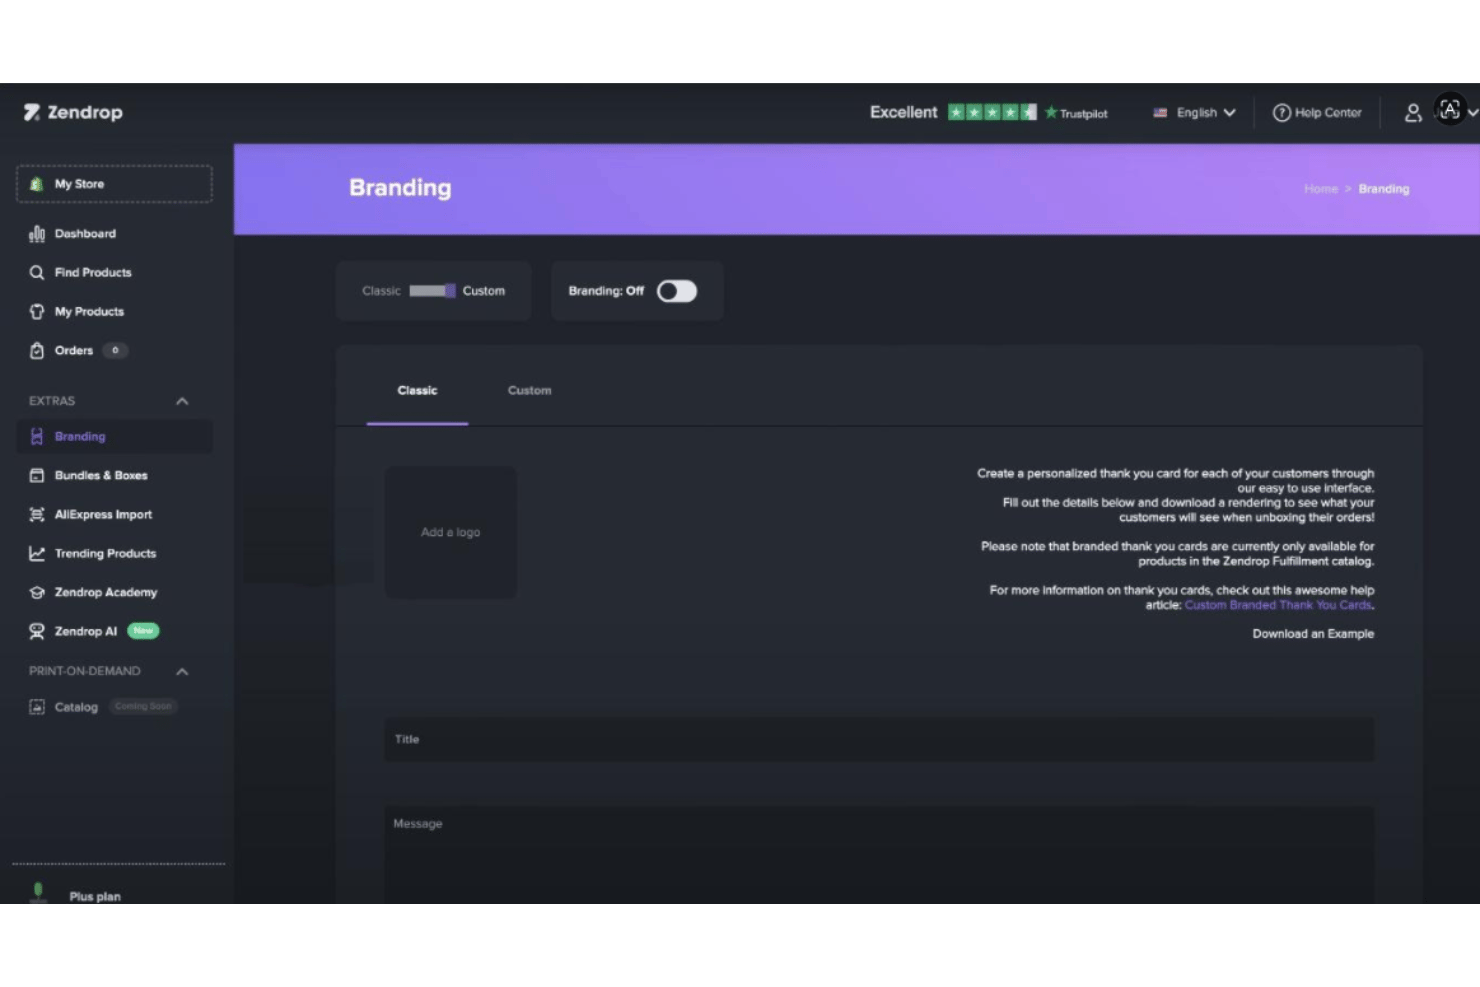This screenshot has height=987, width=1480.
Task: Click the user profile icon
Action: (x=1412, y=113)
